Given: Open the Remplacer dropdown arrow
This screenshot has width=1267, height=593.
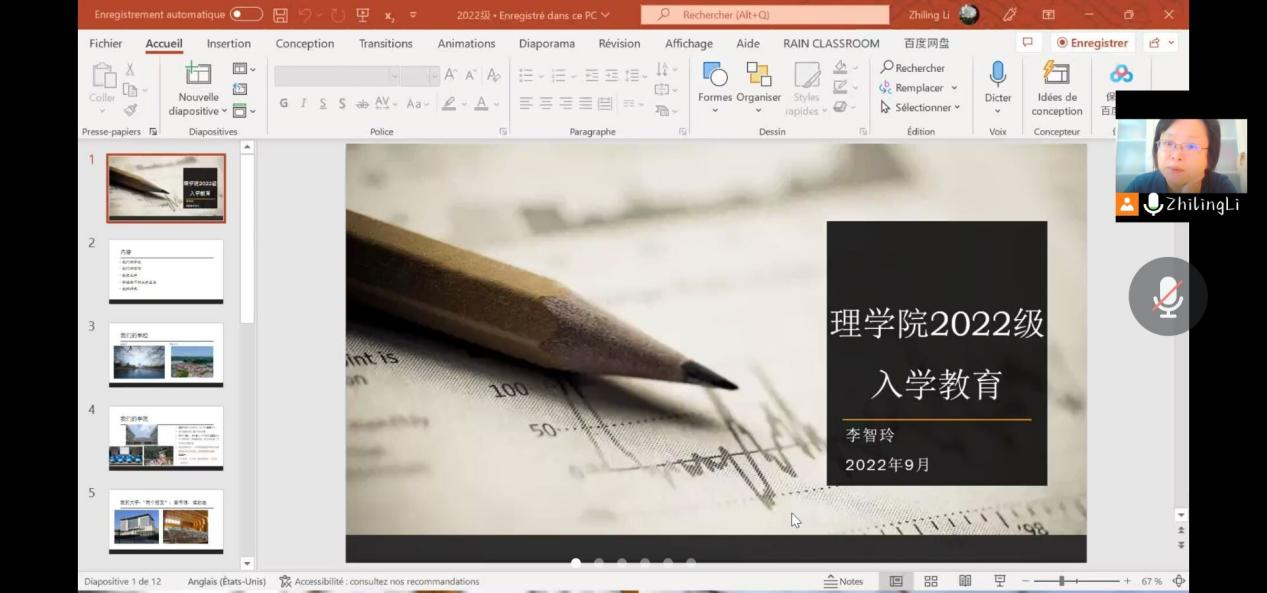Looking at the screenshot, I should coord(954,88).
